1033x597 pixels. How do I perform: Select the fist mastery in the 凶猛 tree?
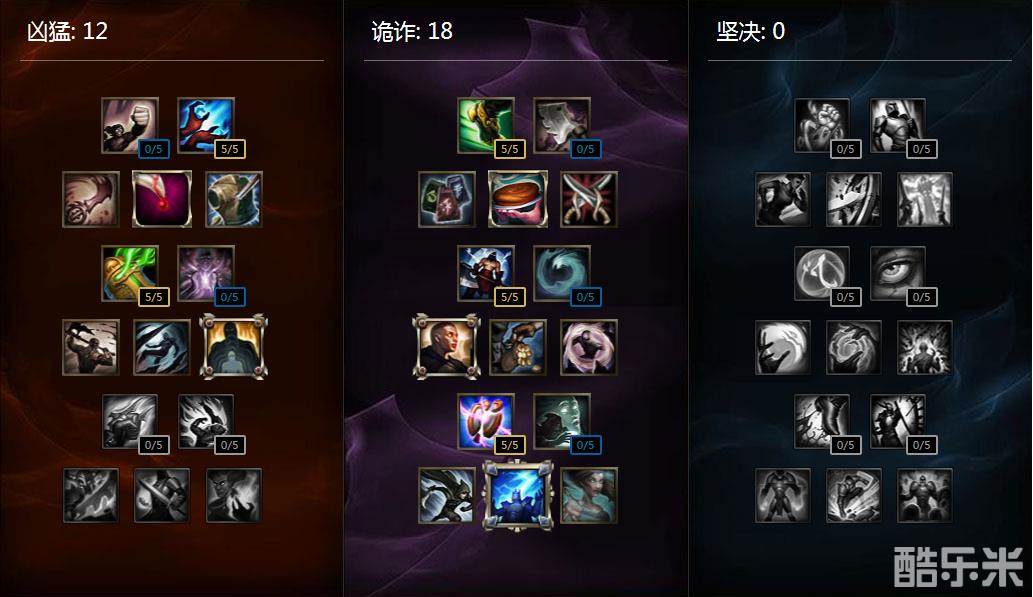130,126
